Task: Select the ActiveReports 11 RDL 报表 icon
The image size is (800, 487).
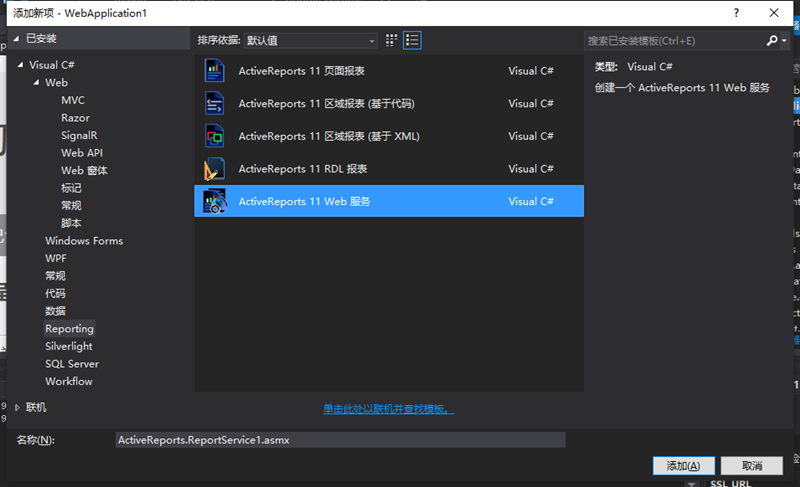Action: point(215,169)
